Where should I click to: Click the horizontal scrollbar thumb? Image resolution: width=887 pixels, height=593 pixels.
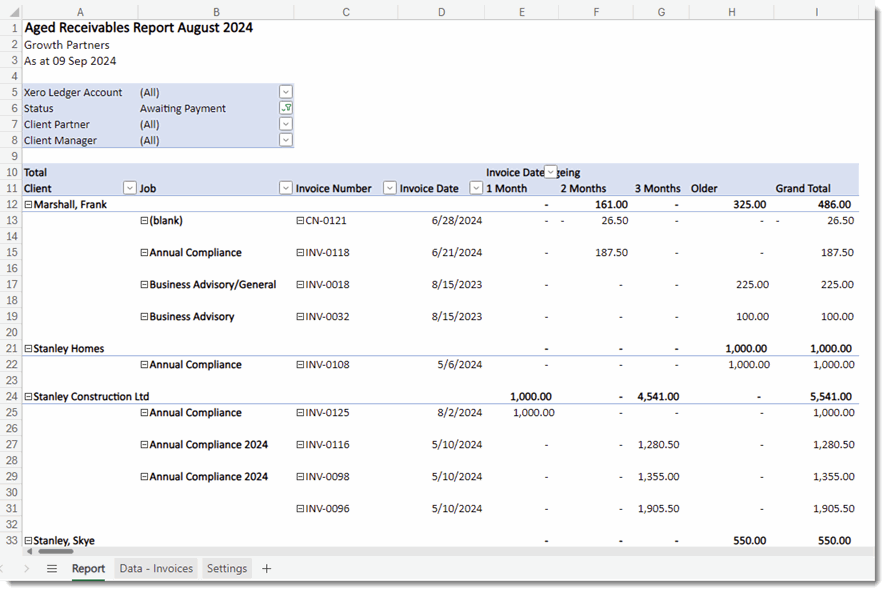(55, 551)
